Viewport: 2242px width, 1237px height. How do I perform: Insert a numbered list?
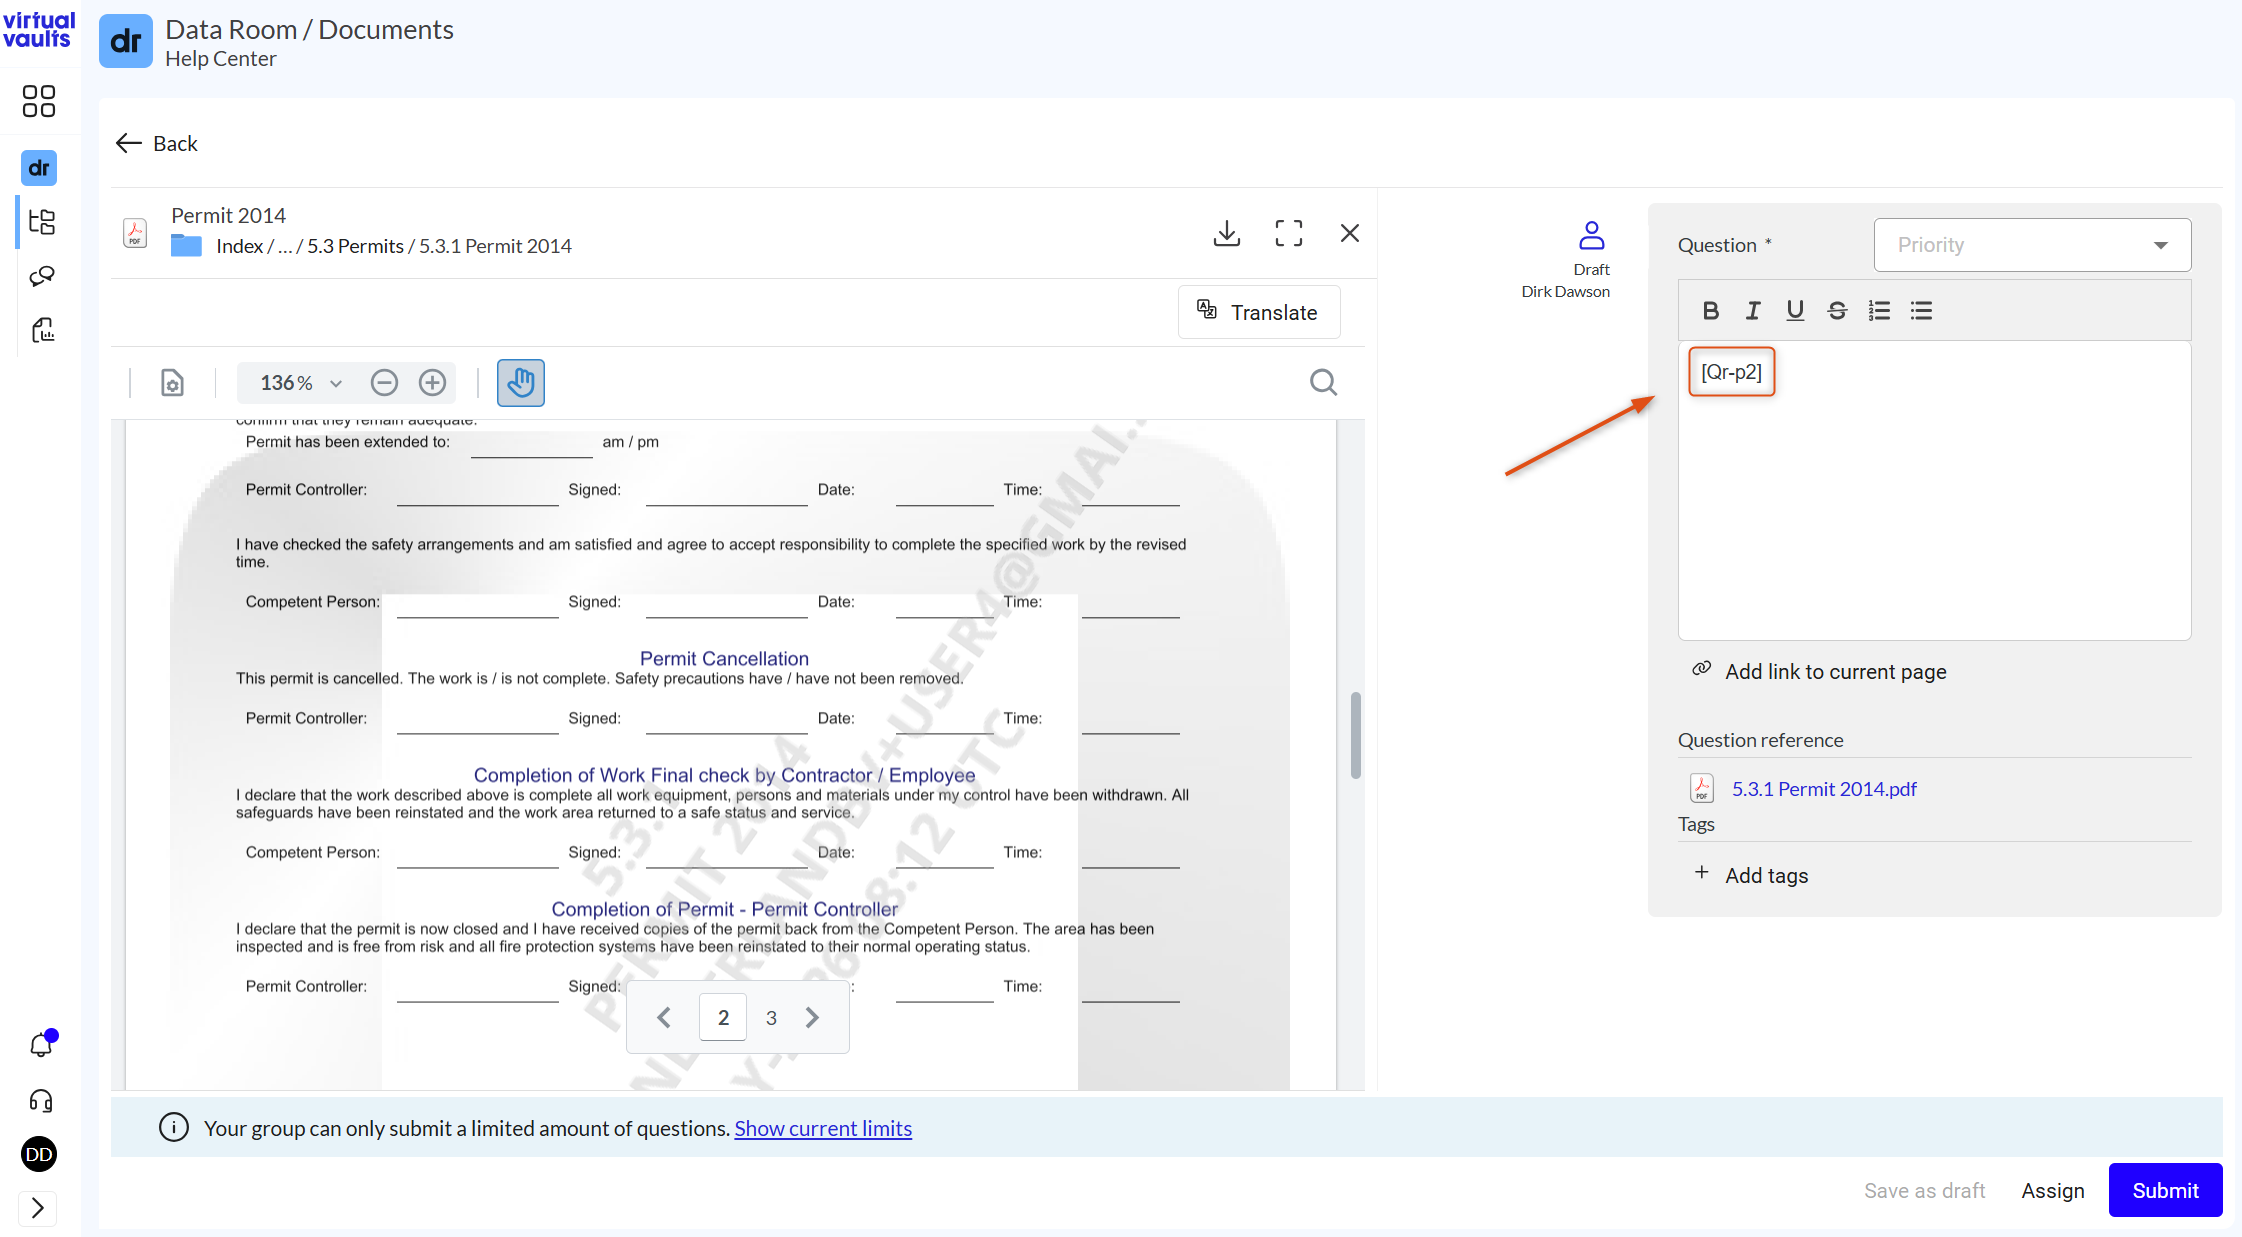(1879, 311)
